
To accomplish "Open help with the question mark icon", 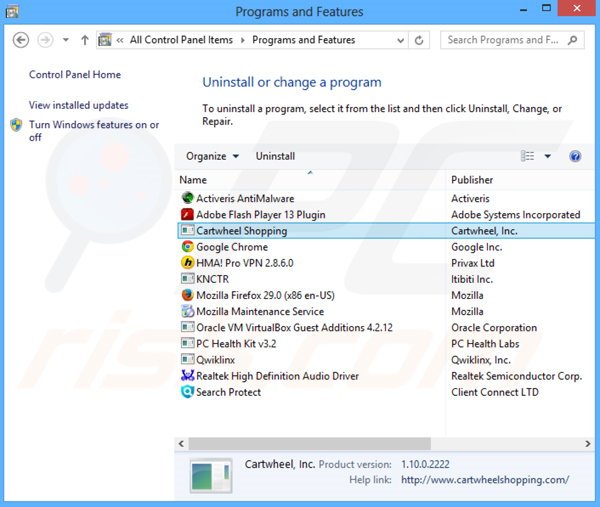I will [575, 157].
